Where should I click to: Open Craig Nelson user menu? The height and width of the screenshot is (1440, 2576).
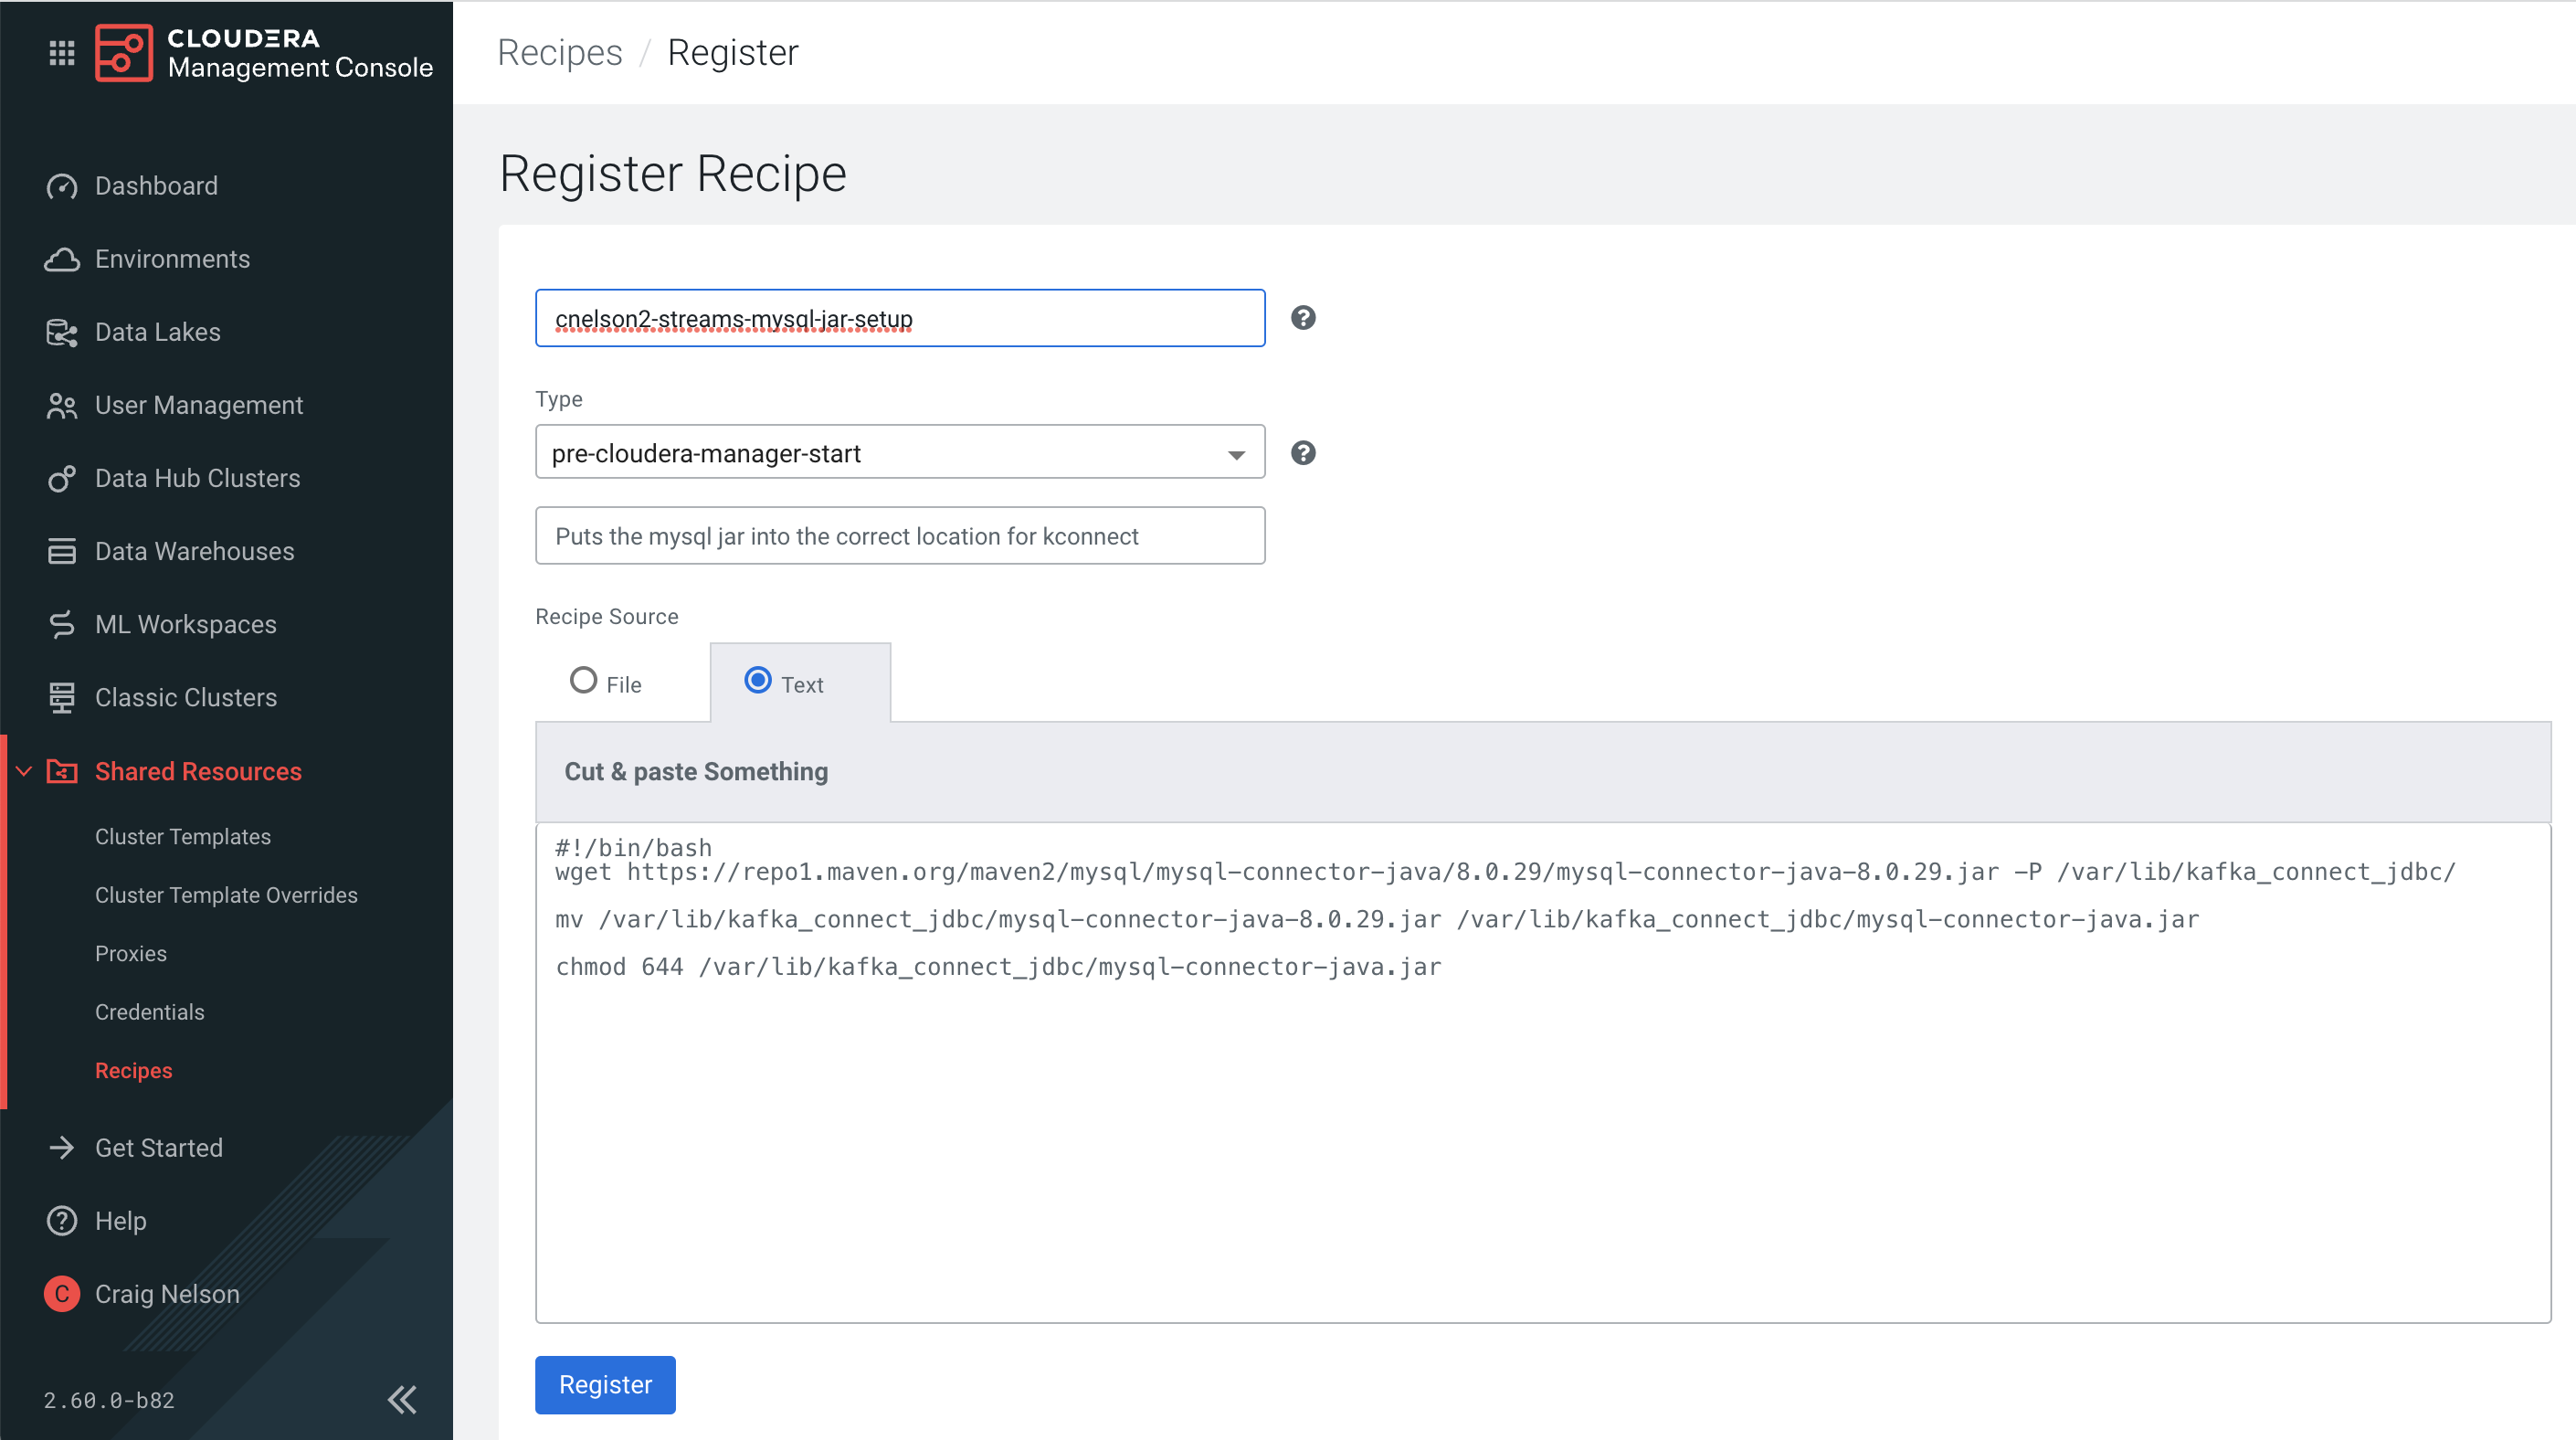pyautogui.click(x=166, y=1294)
